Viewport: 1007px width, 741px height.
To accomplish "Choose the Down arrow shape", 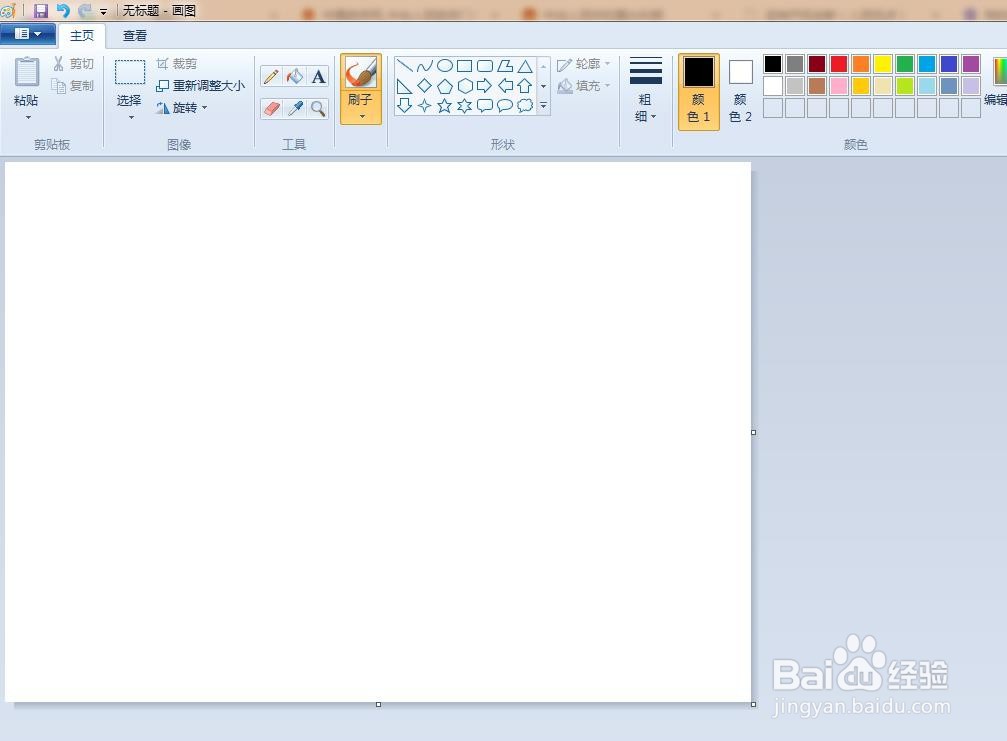I will (404, 105).
